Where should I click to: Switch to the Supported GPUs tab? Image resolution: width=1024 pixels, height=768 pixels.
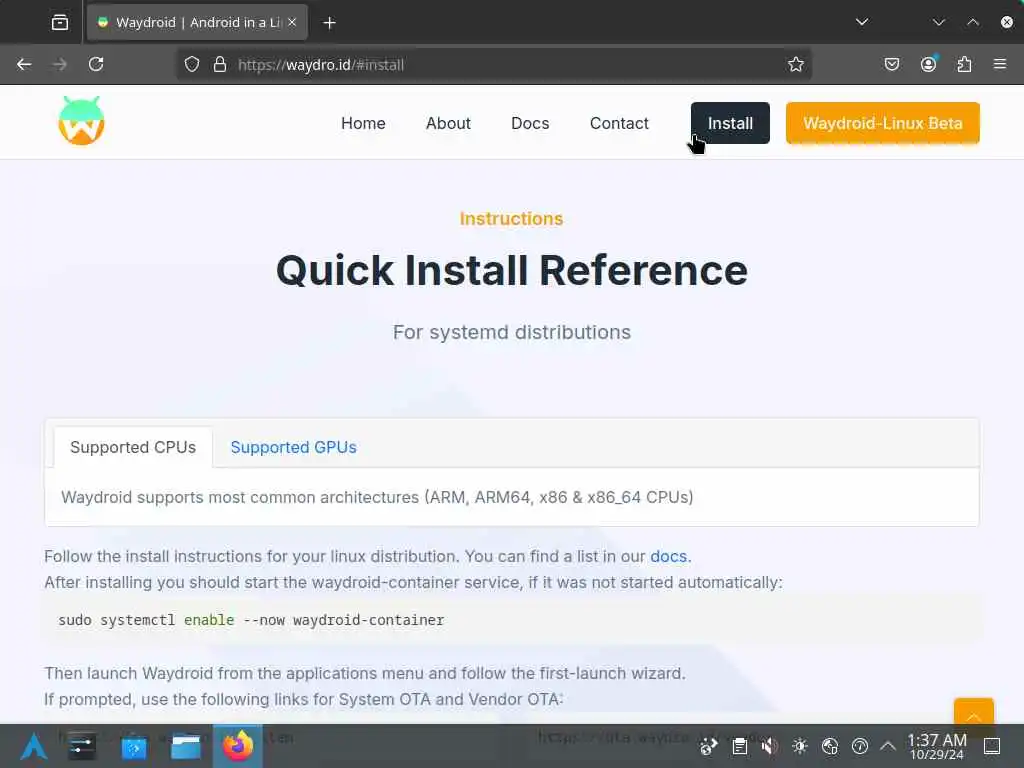293,447
